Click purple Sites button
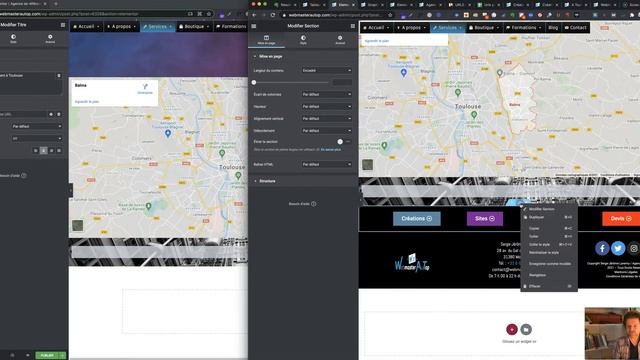Image resolution: width=640 pixels, height=360 pixels. [485, 219]
